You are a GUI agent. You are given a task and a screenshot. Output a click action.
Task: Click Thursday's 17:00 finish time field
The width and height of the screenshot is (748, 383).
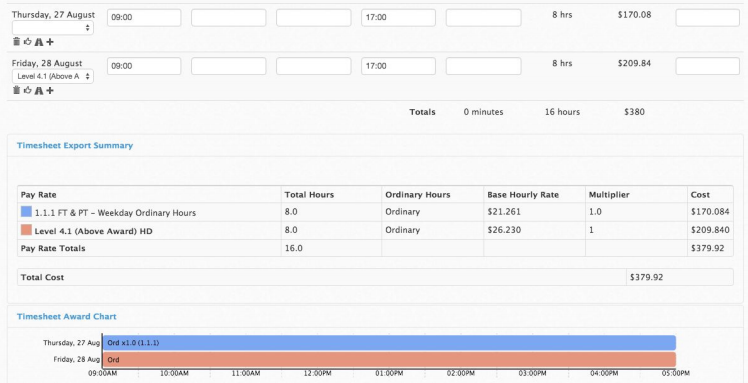tap(398, 18)
